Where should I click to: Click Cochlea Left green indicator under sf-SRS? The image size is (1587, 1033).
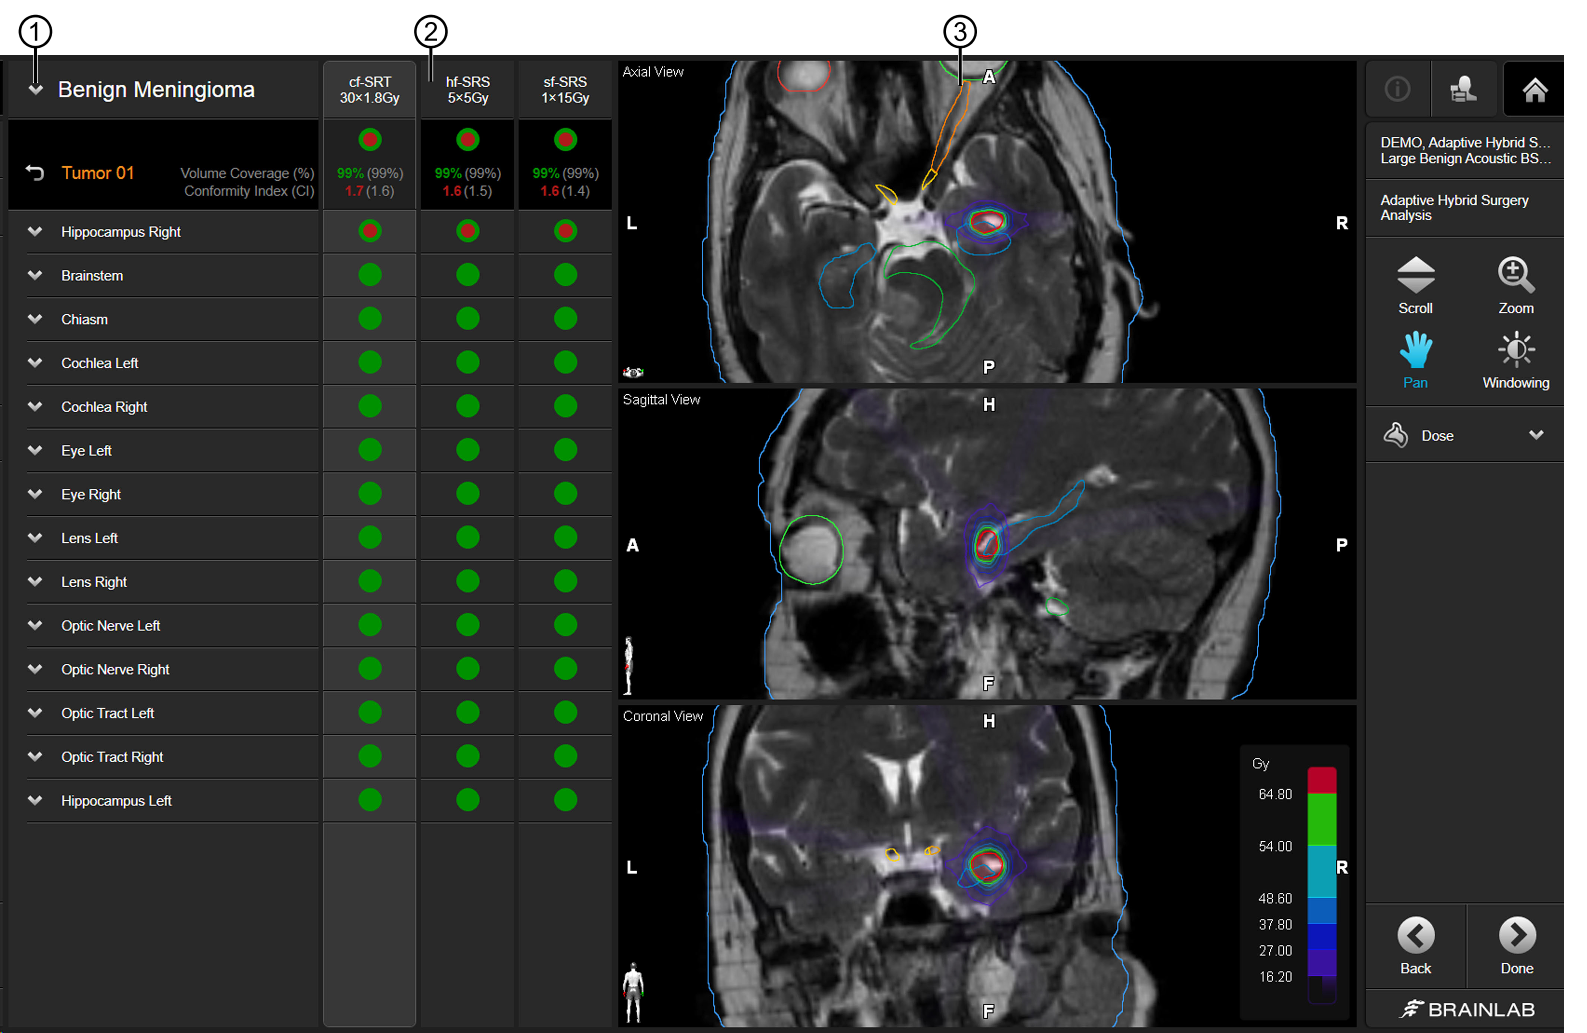coord(565,363)
